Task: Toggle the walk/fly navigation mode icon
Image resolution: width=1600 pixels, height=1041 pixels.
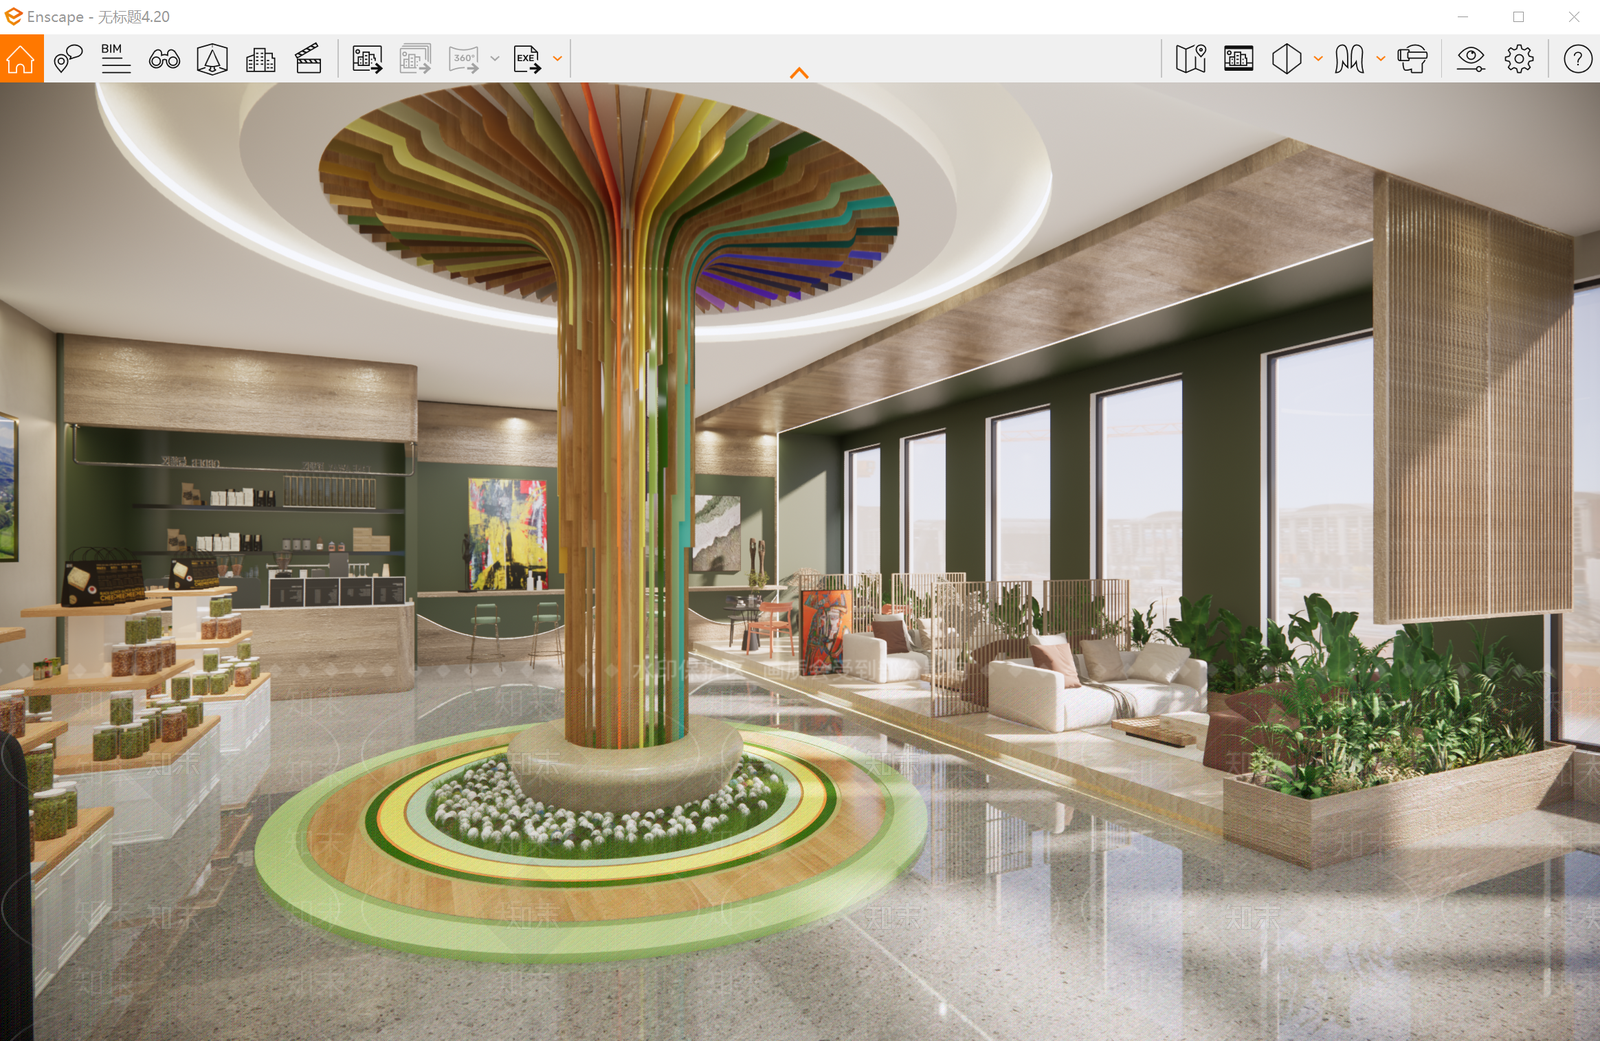Action: pyautogui.click(x=1349, y=59)
